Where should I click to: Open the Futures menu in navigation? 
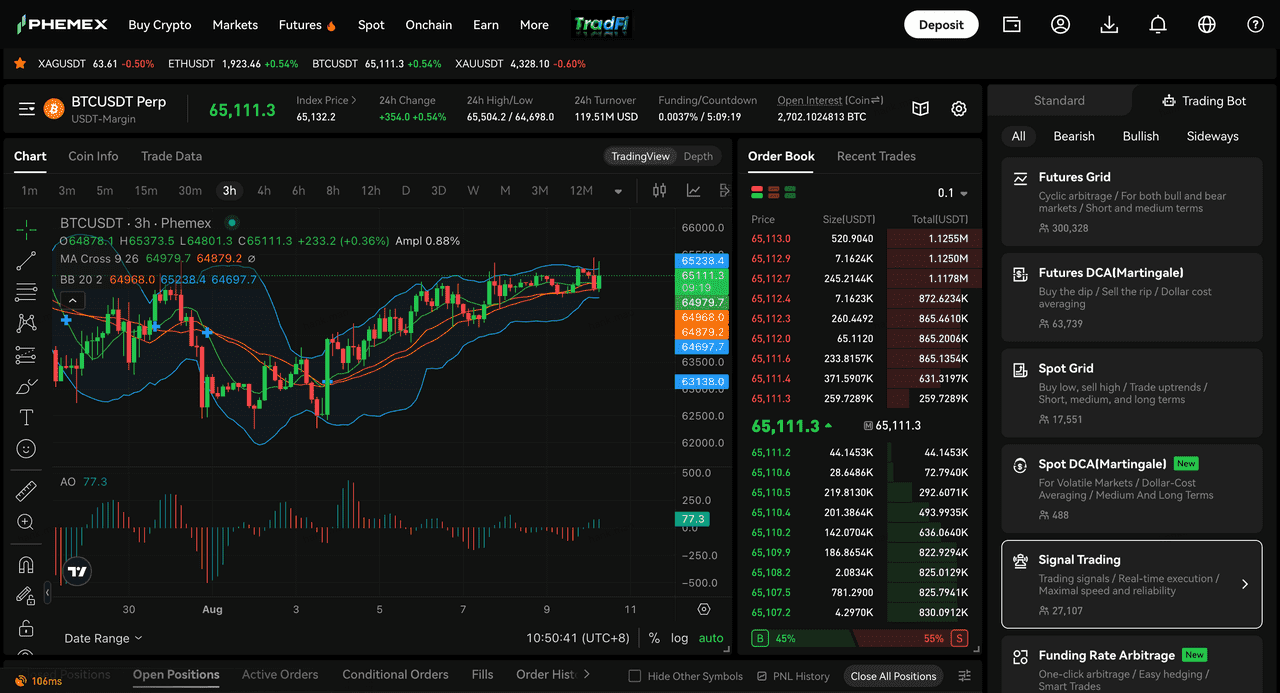[x=308, y=25]
